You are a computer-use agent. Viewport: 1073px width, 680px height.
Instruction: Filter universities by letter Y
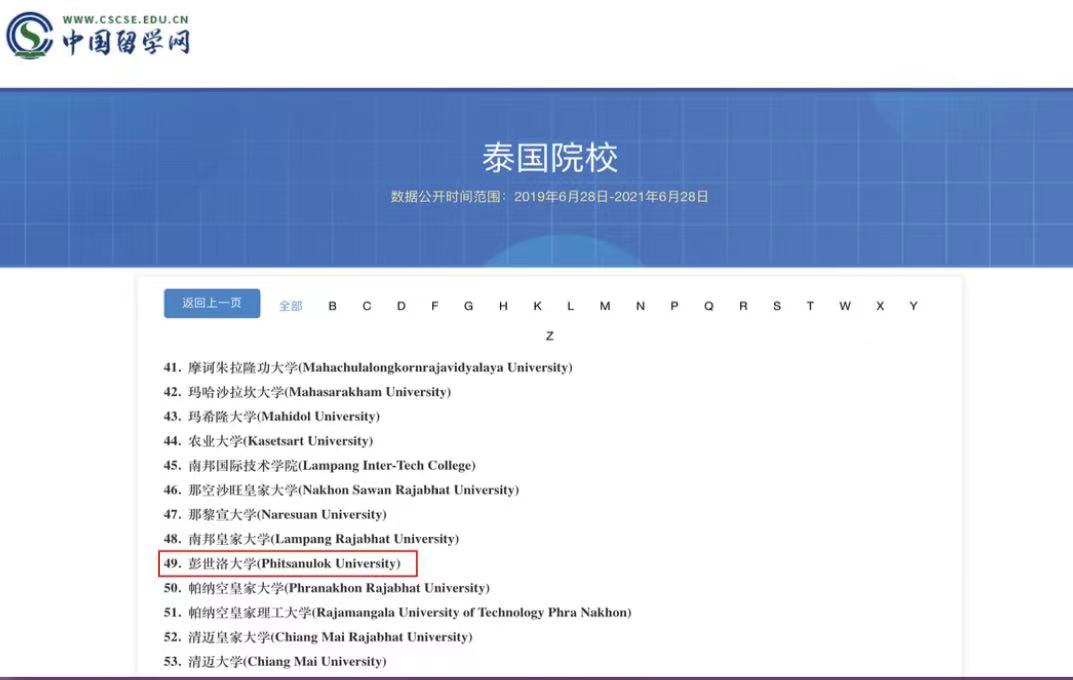pos(913,306)
